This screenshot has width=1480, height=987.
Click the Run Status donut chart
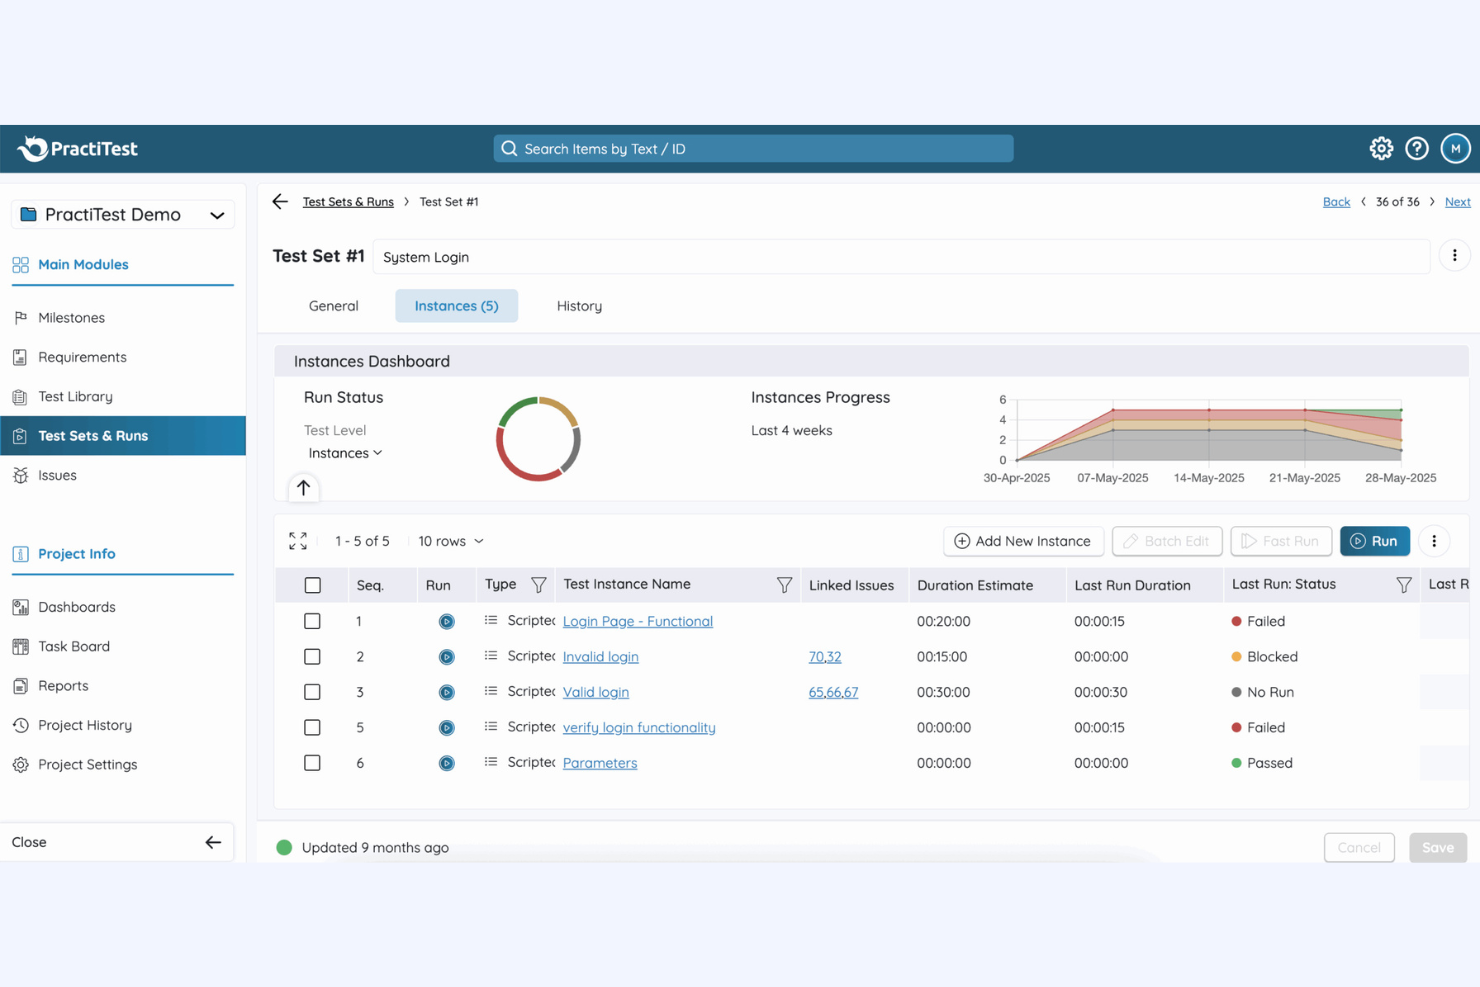[x=538, y=438]
